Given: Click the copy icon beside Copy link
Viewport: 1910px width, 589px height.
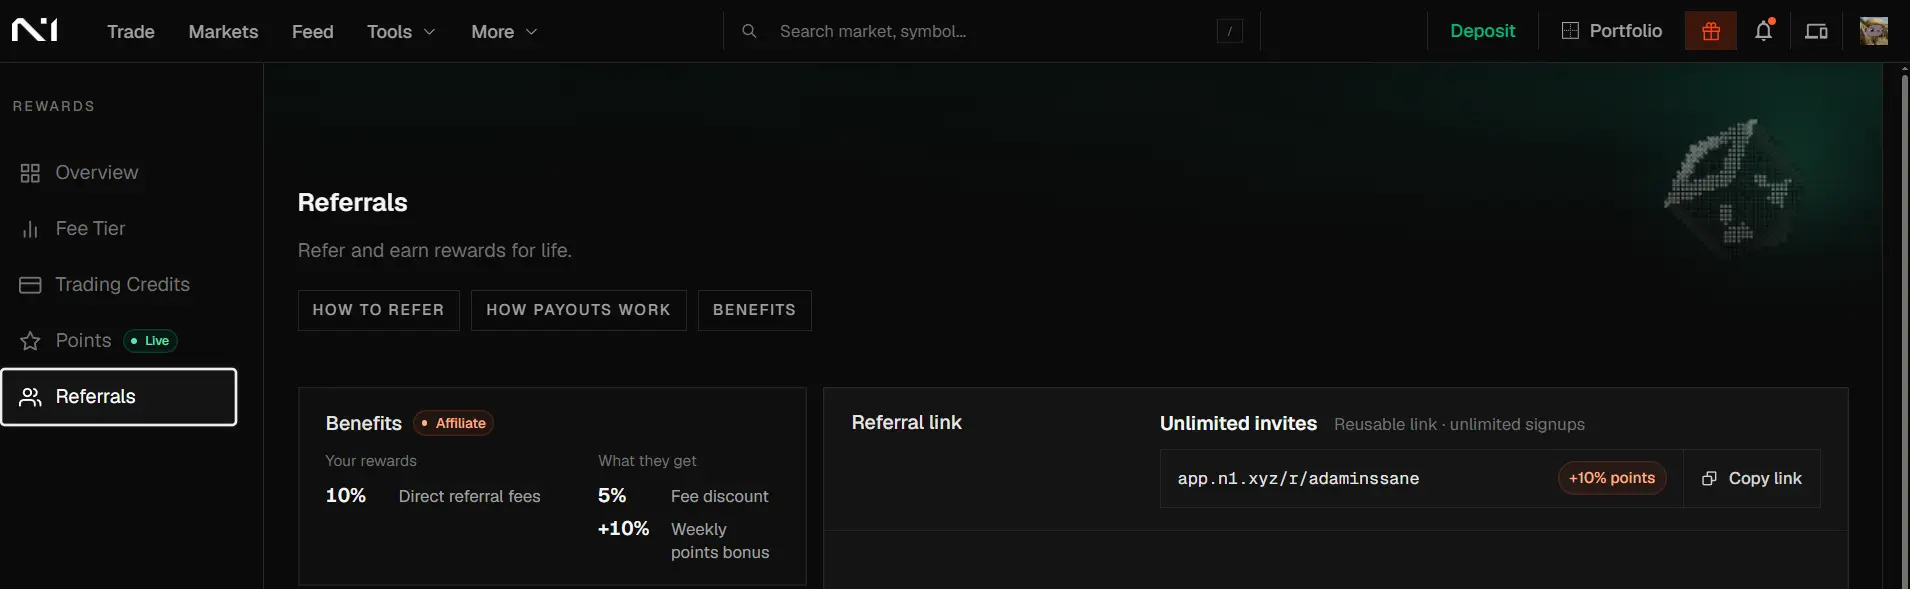Looking at the screenshot, I should [x=1709, y=478].
